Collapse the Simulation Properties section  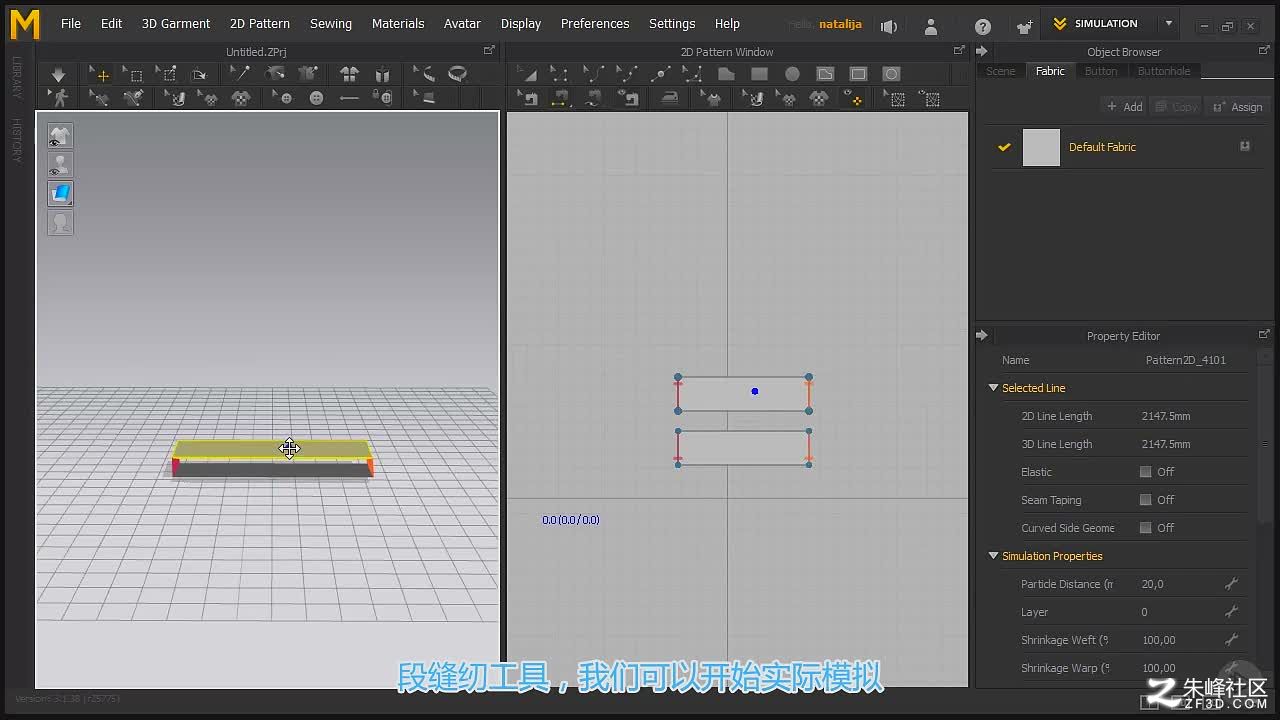coord(993,556)
